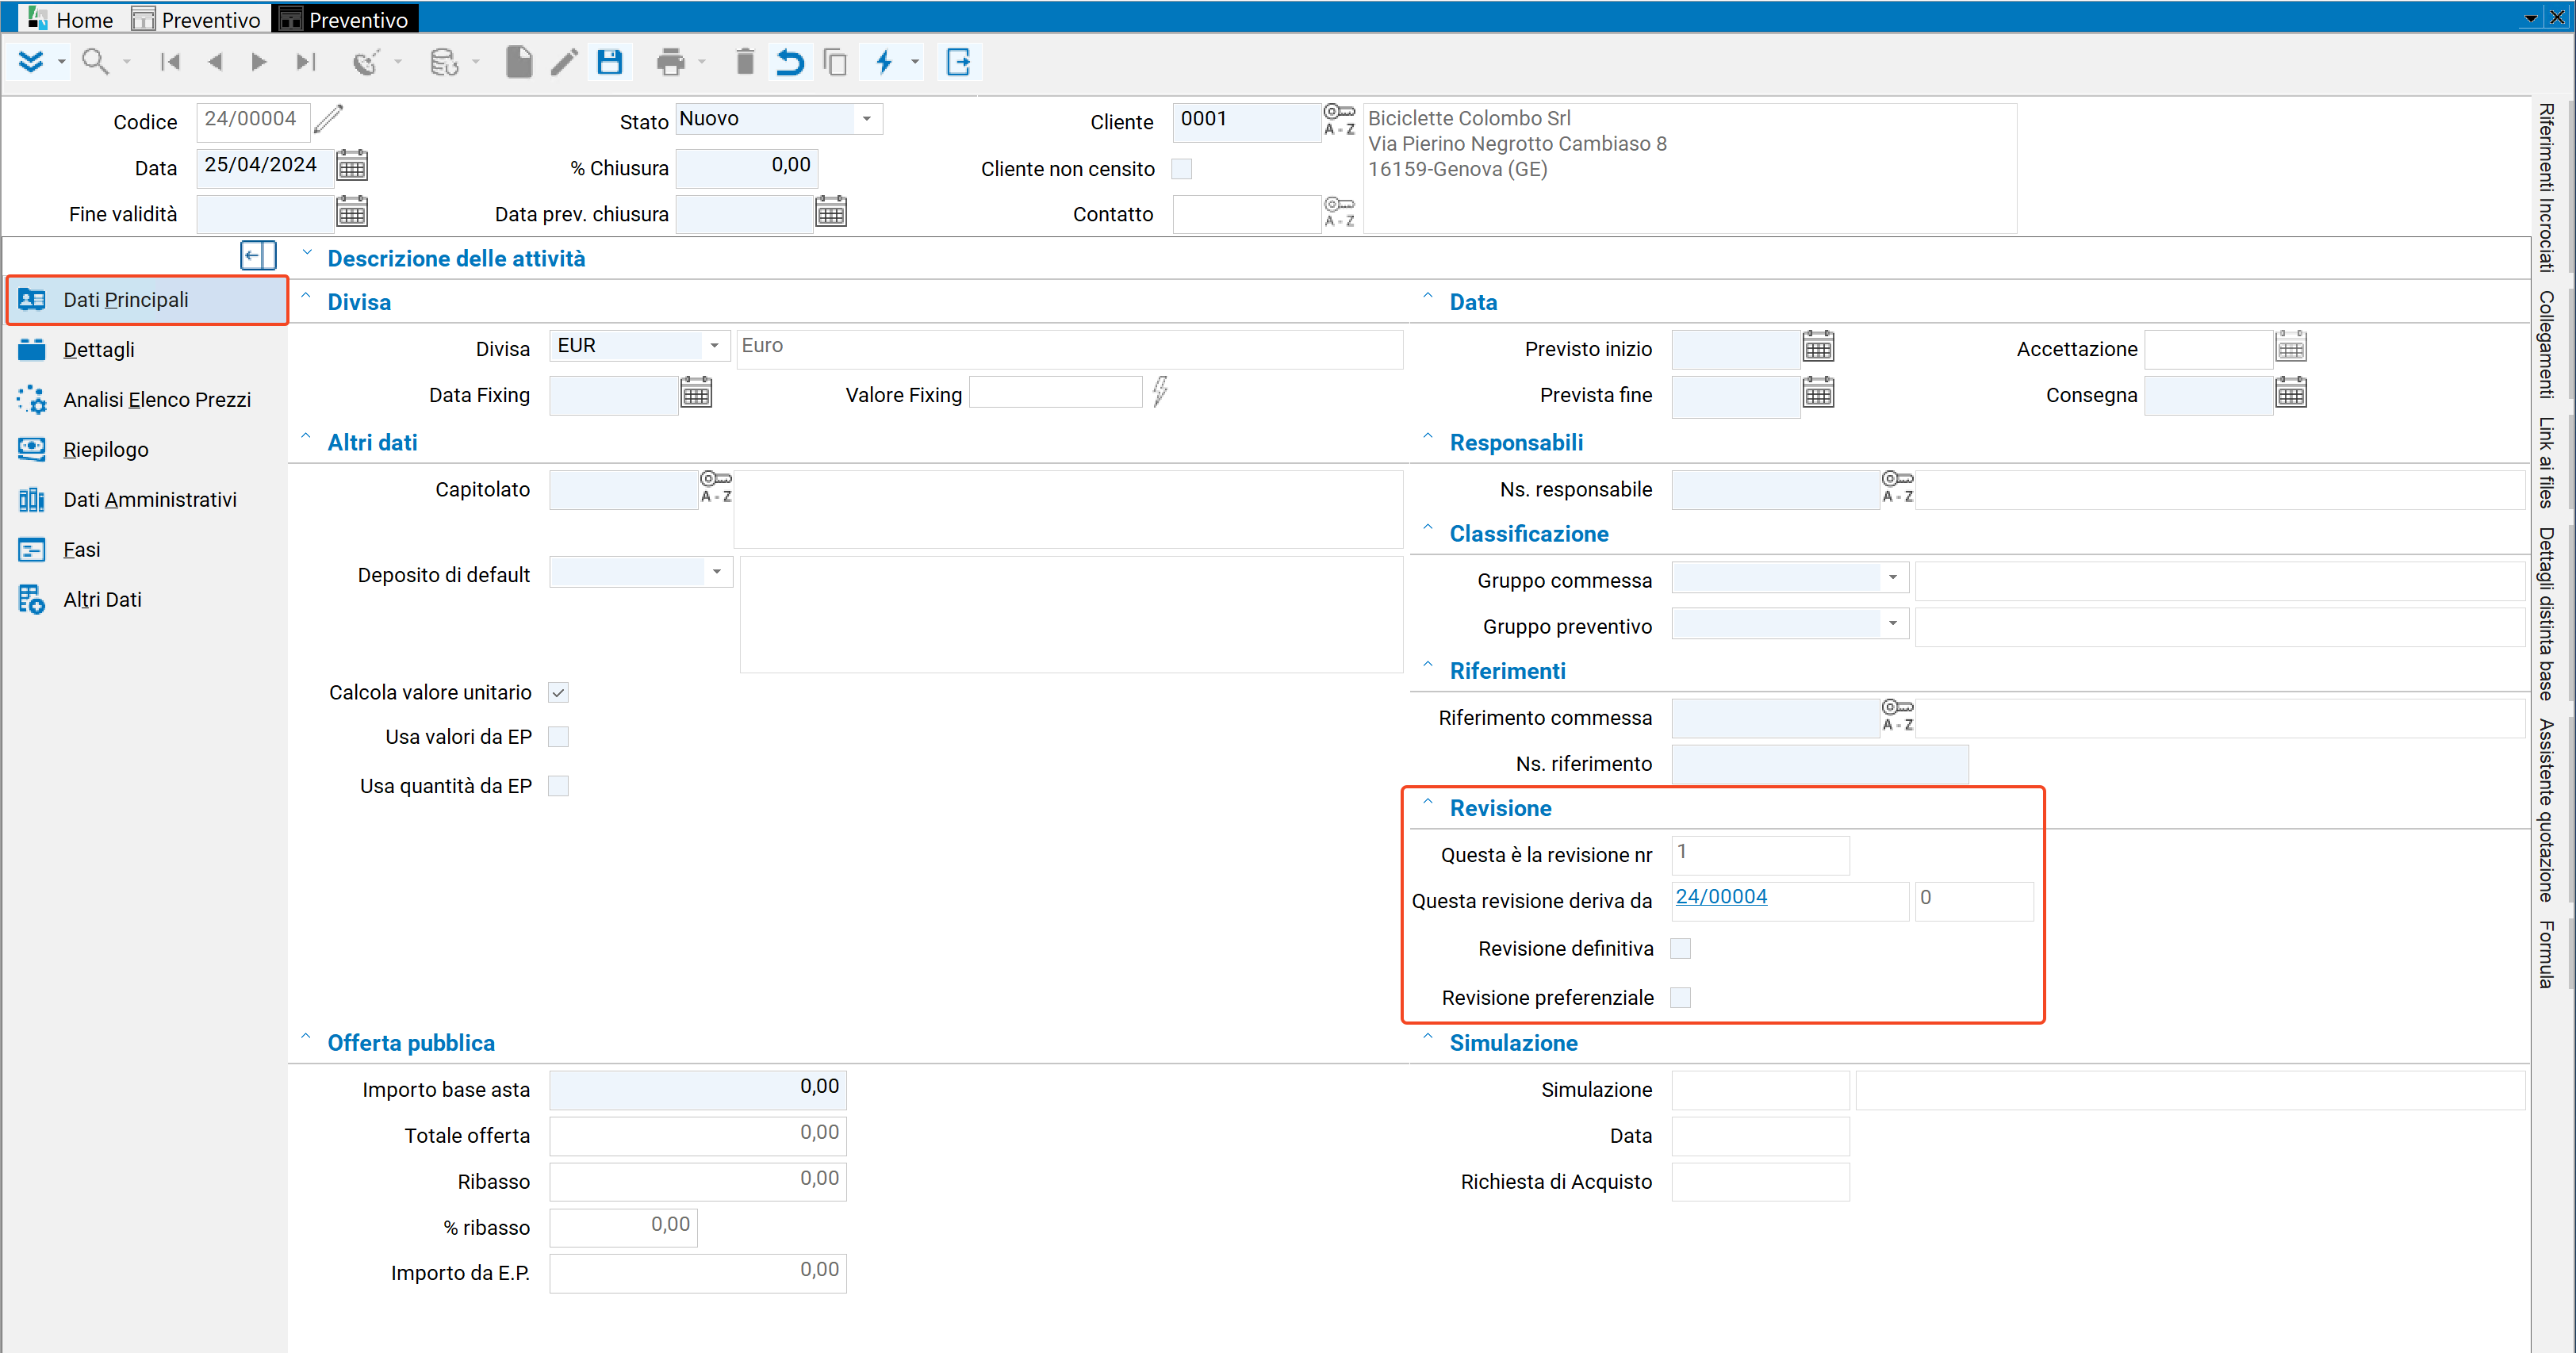Collapse the left navigation panel

tap(258, 256)
